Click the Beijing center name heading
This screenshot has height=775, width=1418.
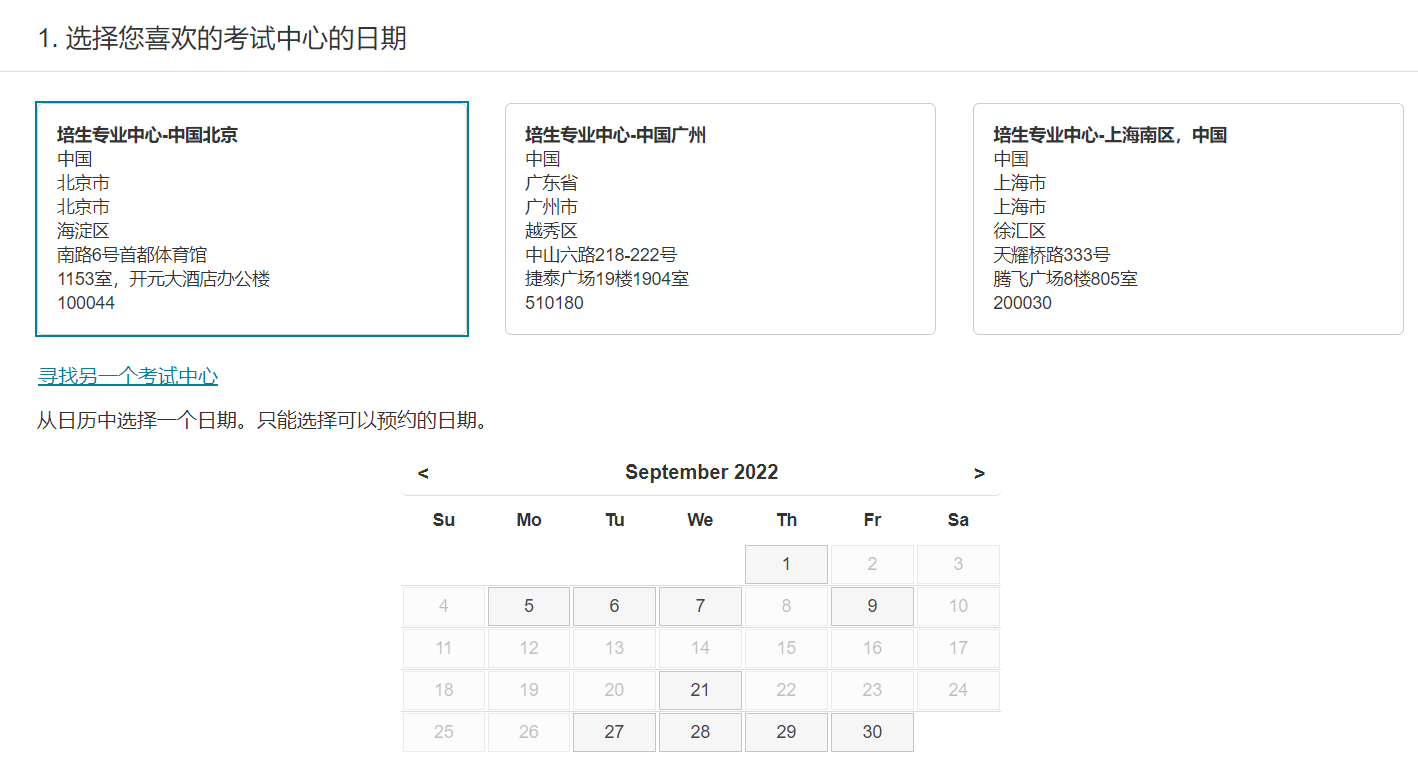click(147, 135)
